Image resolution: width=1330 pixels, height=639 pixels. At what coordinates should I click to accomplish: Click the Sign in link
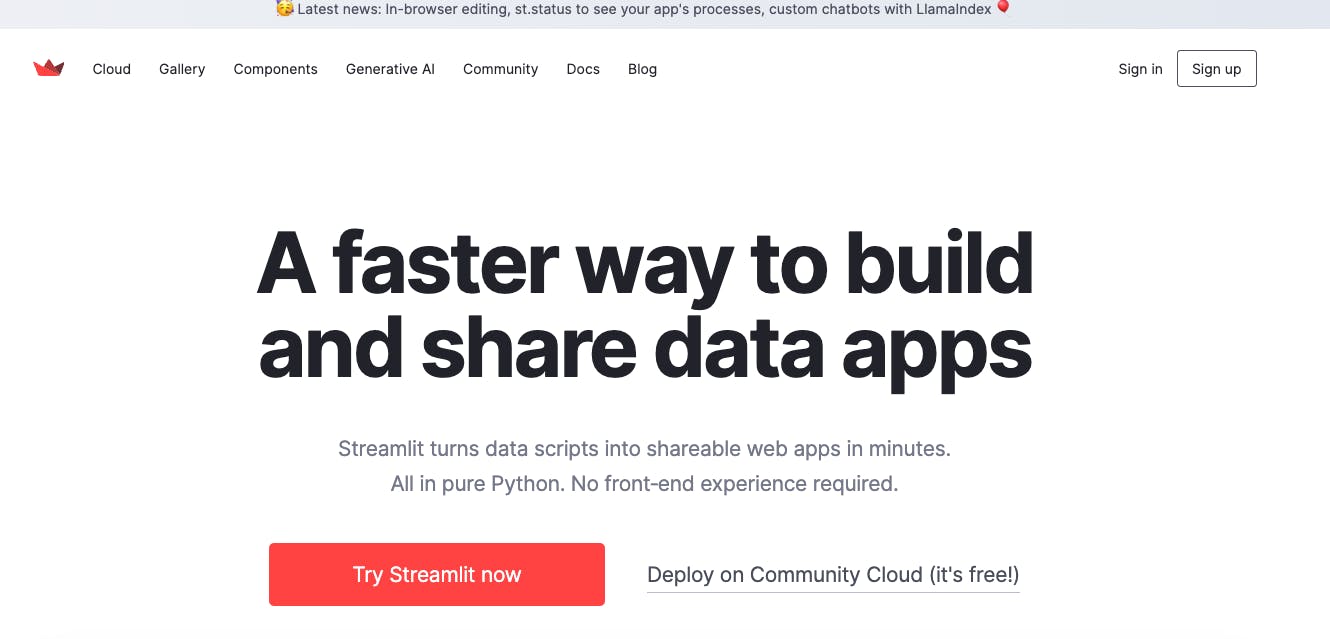point(1140,69)
